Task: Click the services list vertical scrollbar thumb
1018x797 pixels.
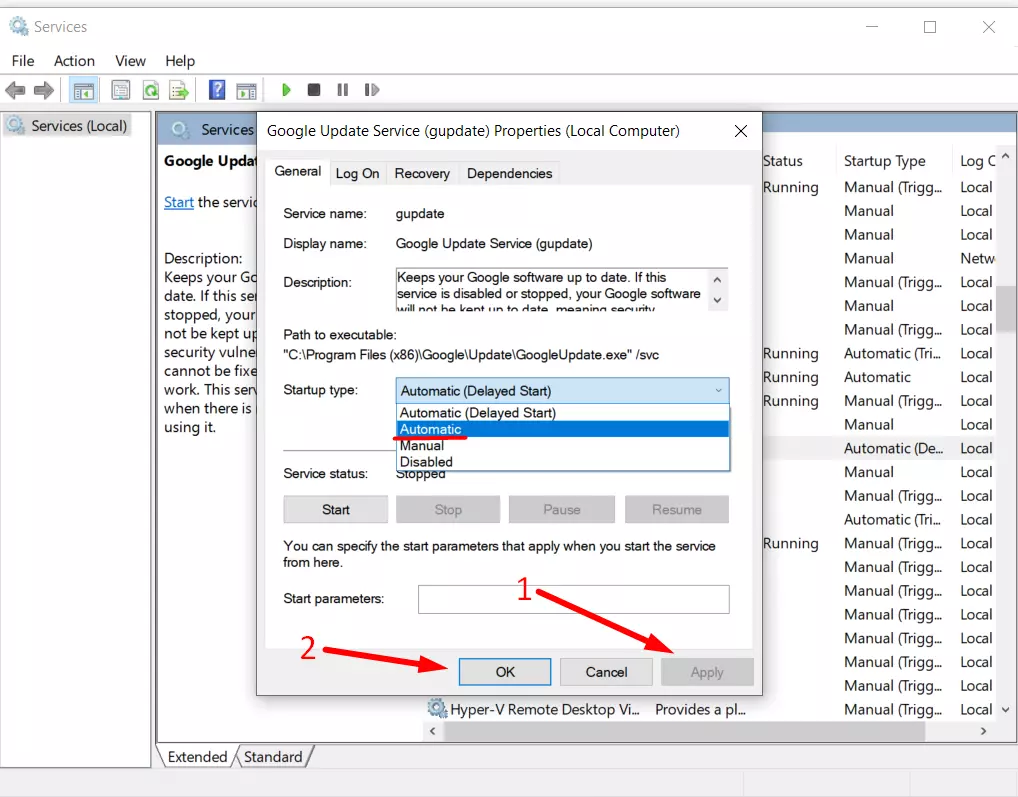Action: point(1005,309)
